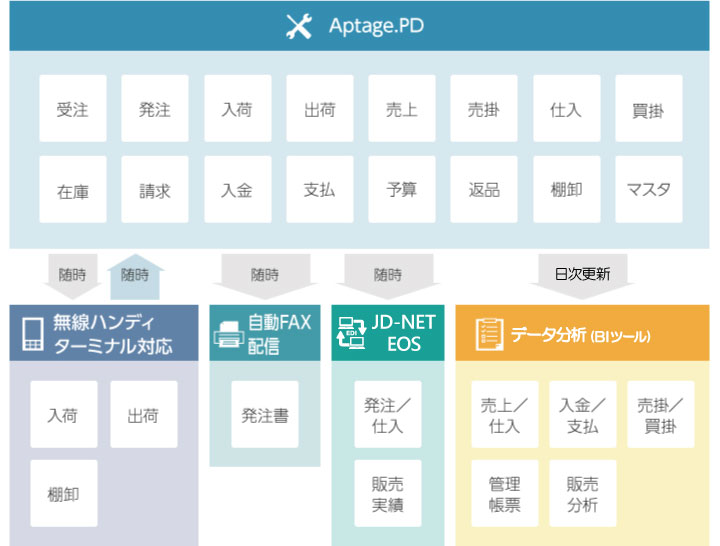
Task: Click the JD-NET EDI computers icon
Action: [351, 333]
